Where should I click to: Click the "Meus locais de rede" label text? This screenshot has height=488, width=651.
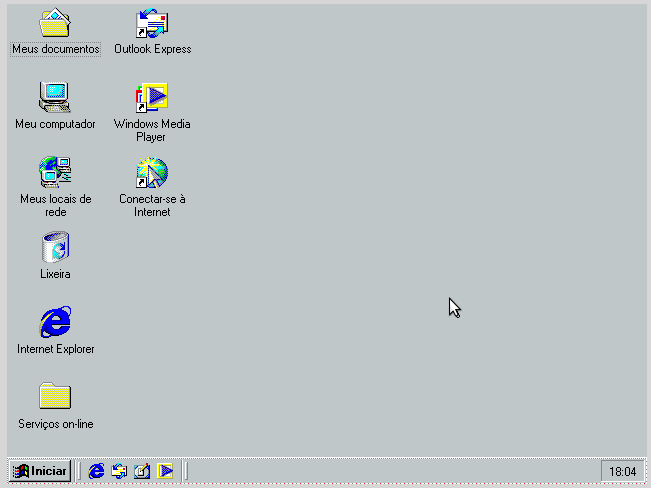(56, 206)
